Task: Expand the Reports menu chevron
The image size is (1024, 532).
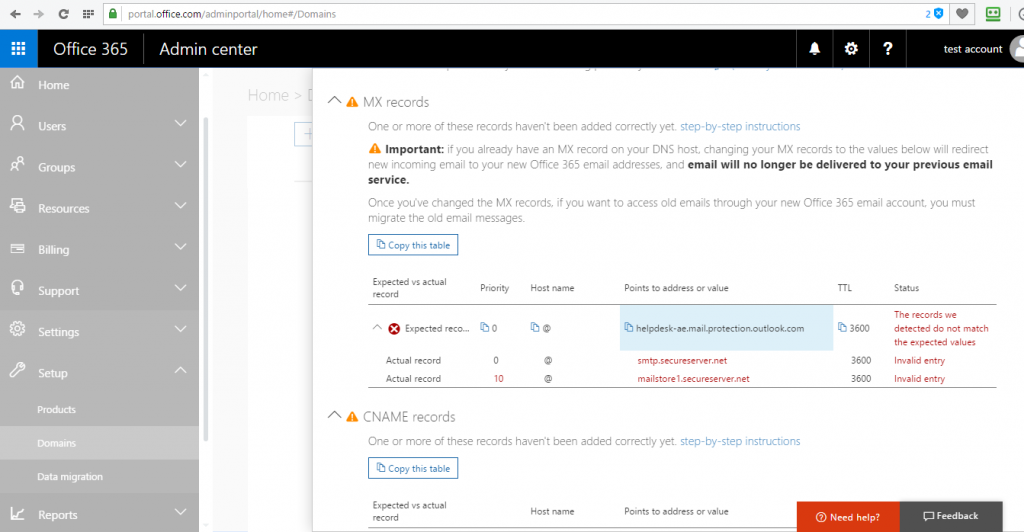Action: click(x=181, y=512)
